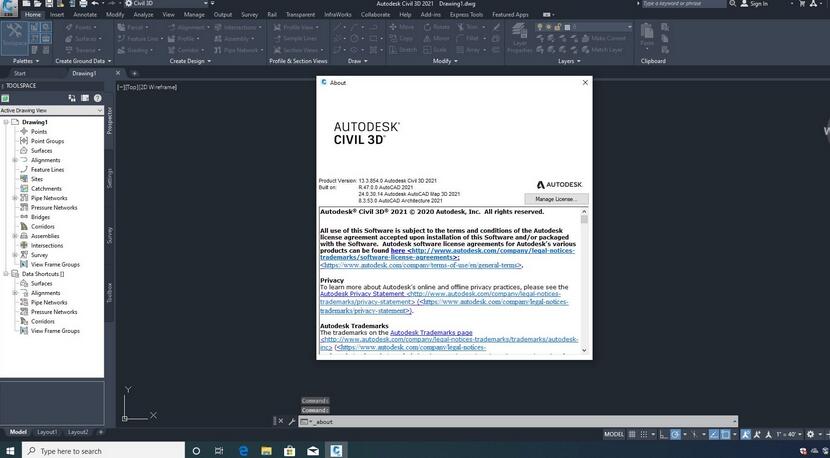Select Catchments in the Prospector tree

coord(46,188)
